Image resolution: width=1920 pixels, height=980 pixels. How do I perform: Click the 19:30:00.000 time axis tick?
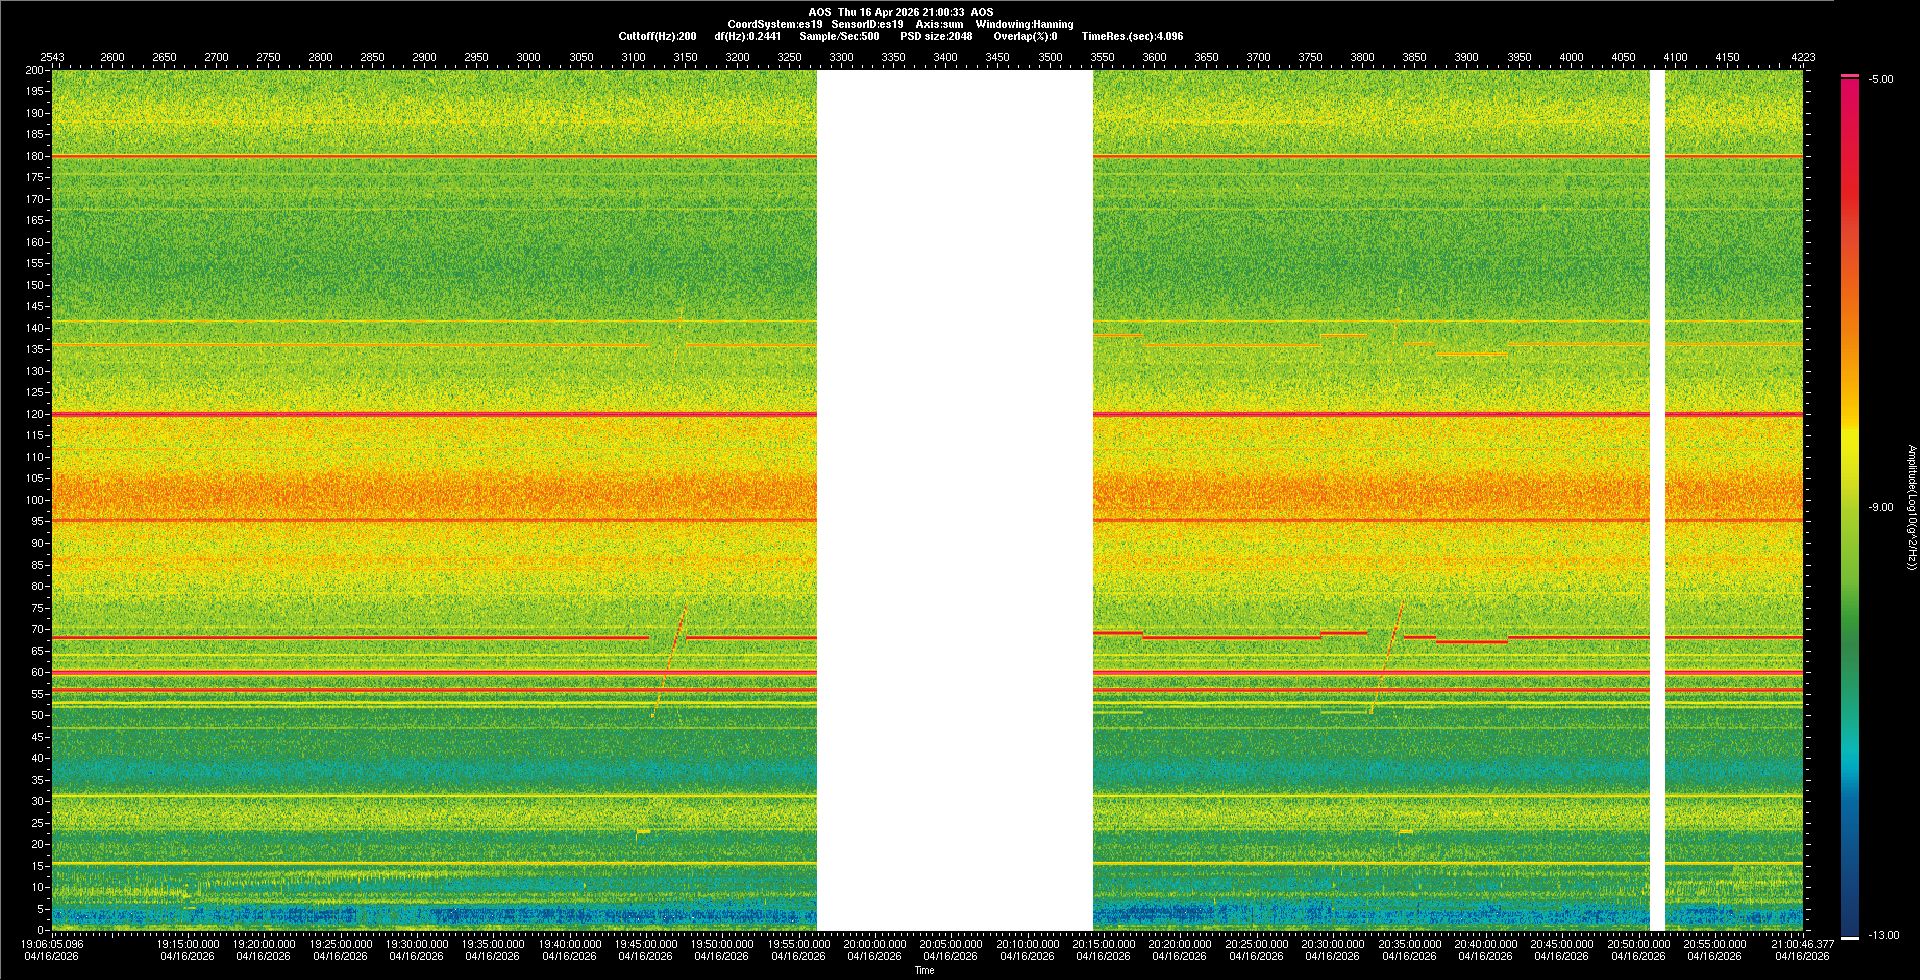tap(416, 944)
